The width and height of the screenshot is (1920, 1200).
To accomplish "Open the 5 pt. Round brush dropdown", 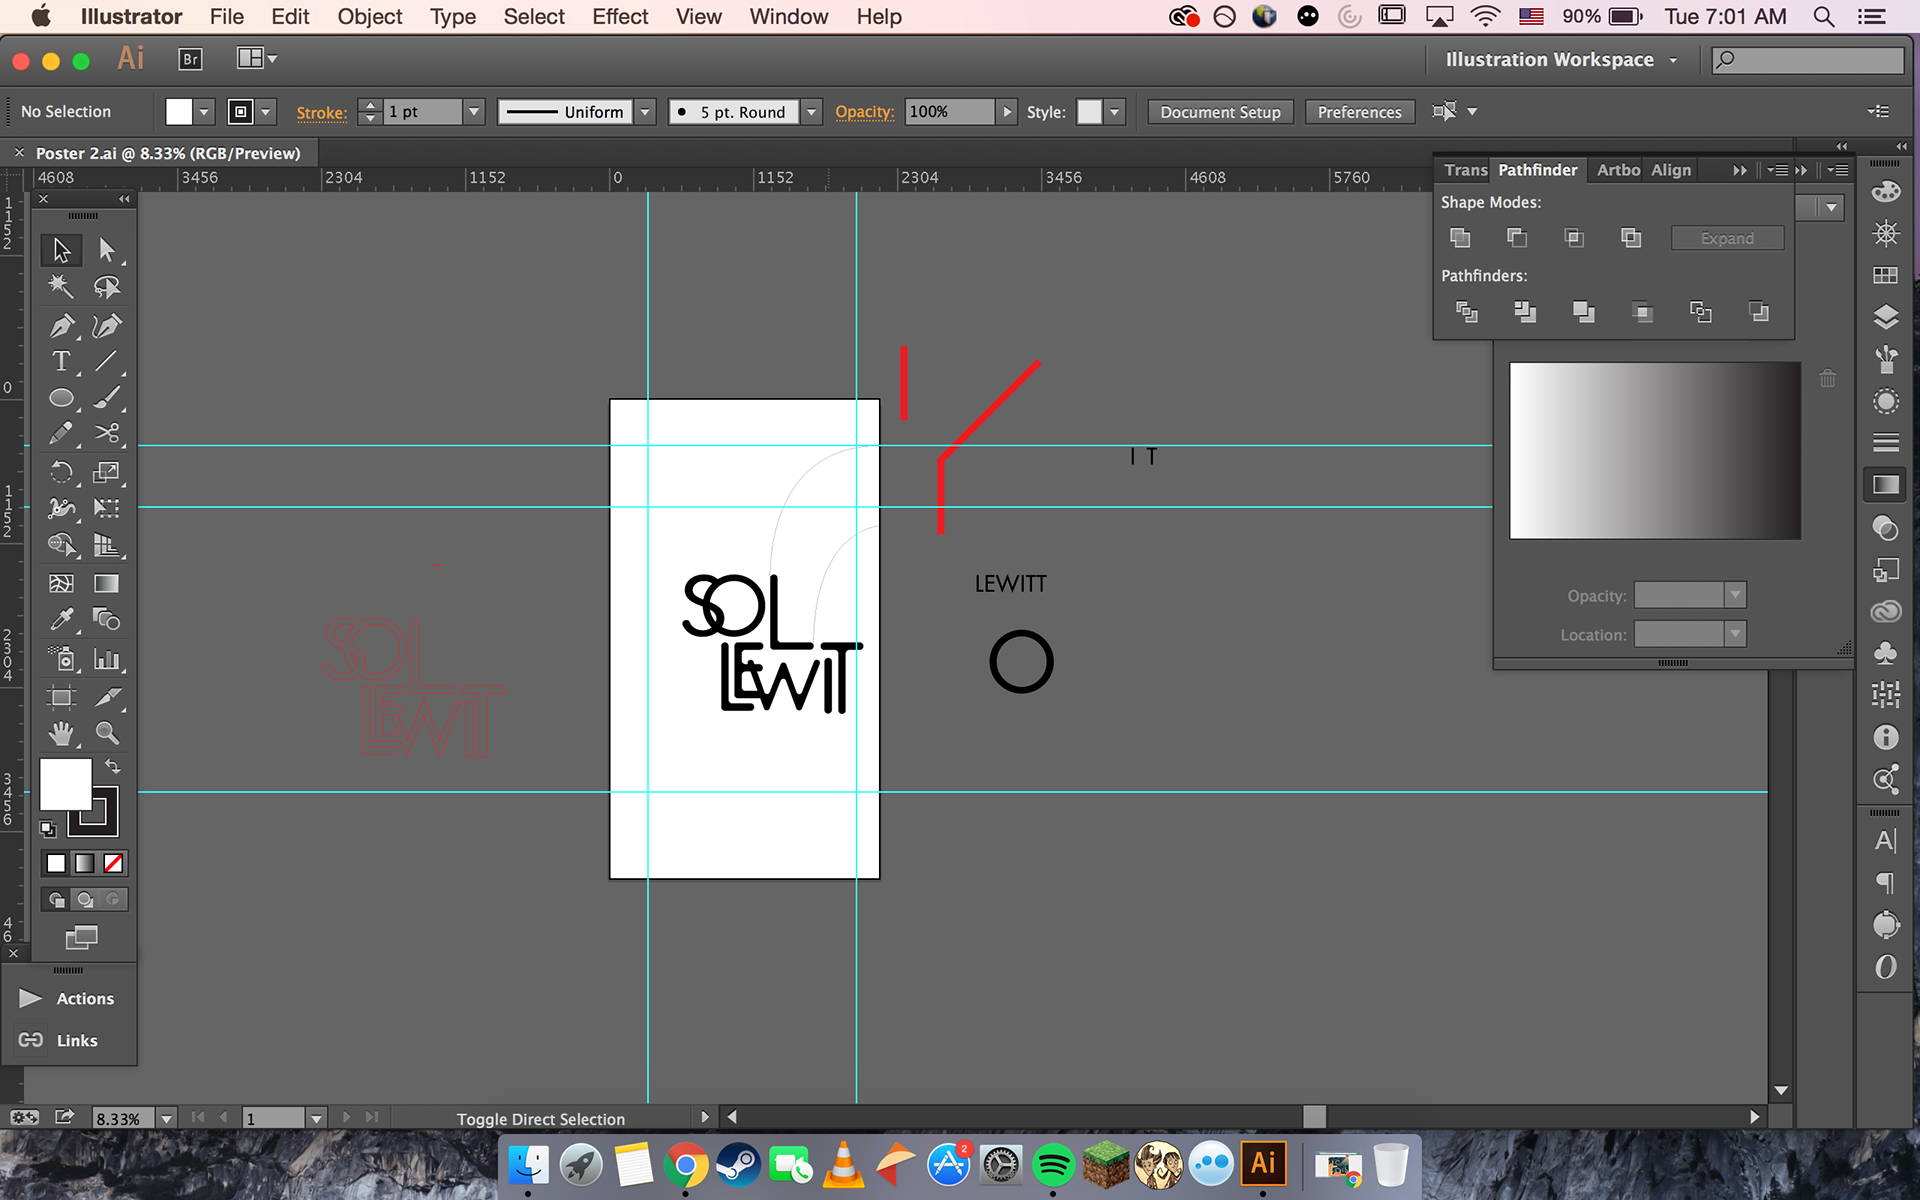I will point(812,112).
